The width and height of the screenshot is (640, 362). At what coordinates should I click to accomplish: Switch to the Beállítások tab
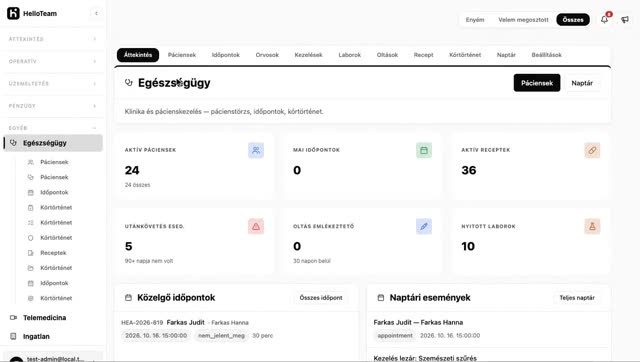point(547,55)
